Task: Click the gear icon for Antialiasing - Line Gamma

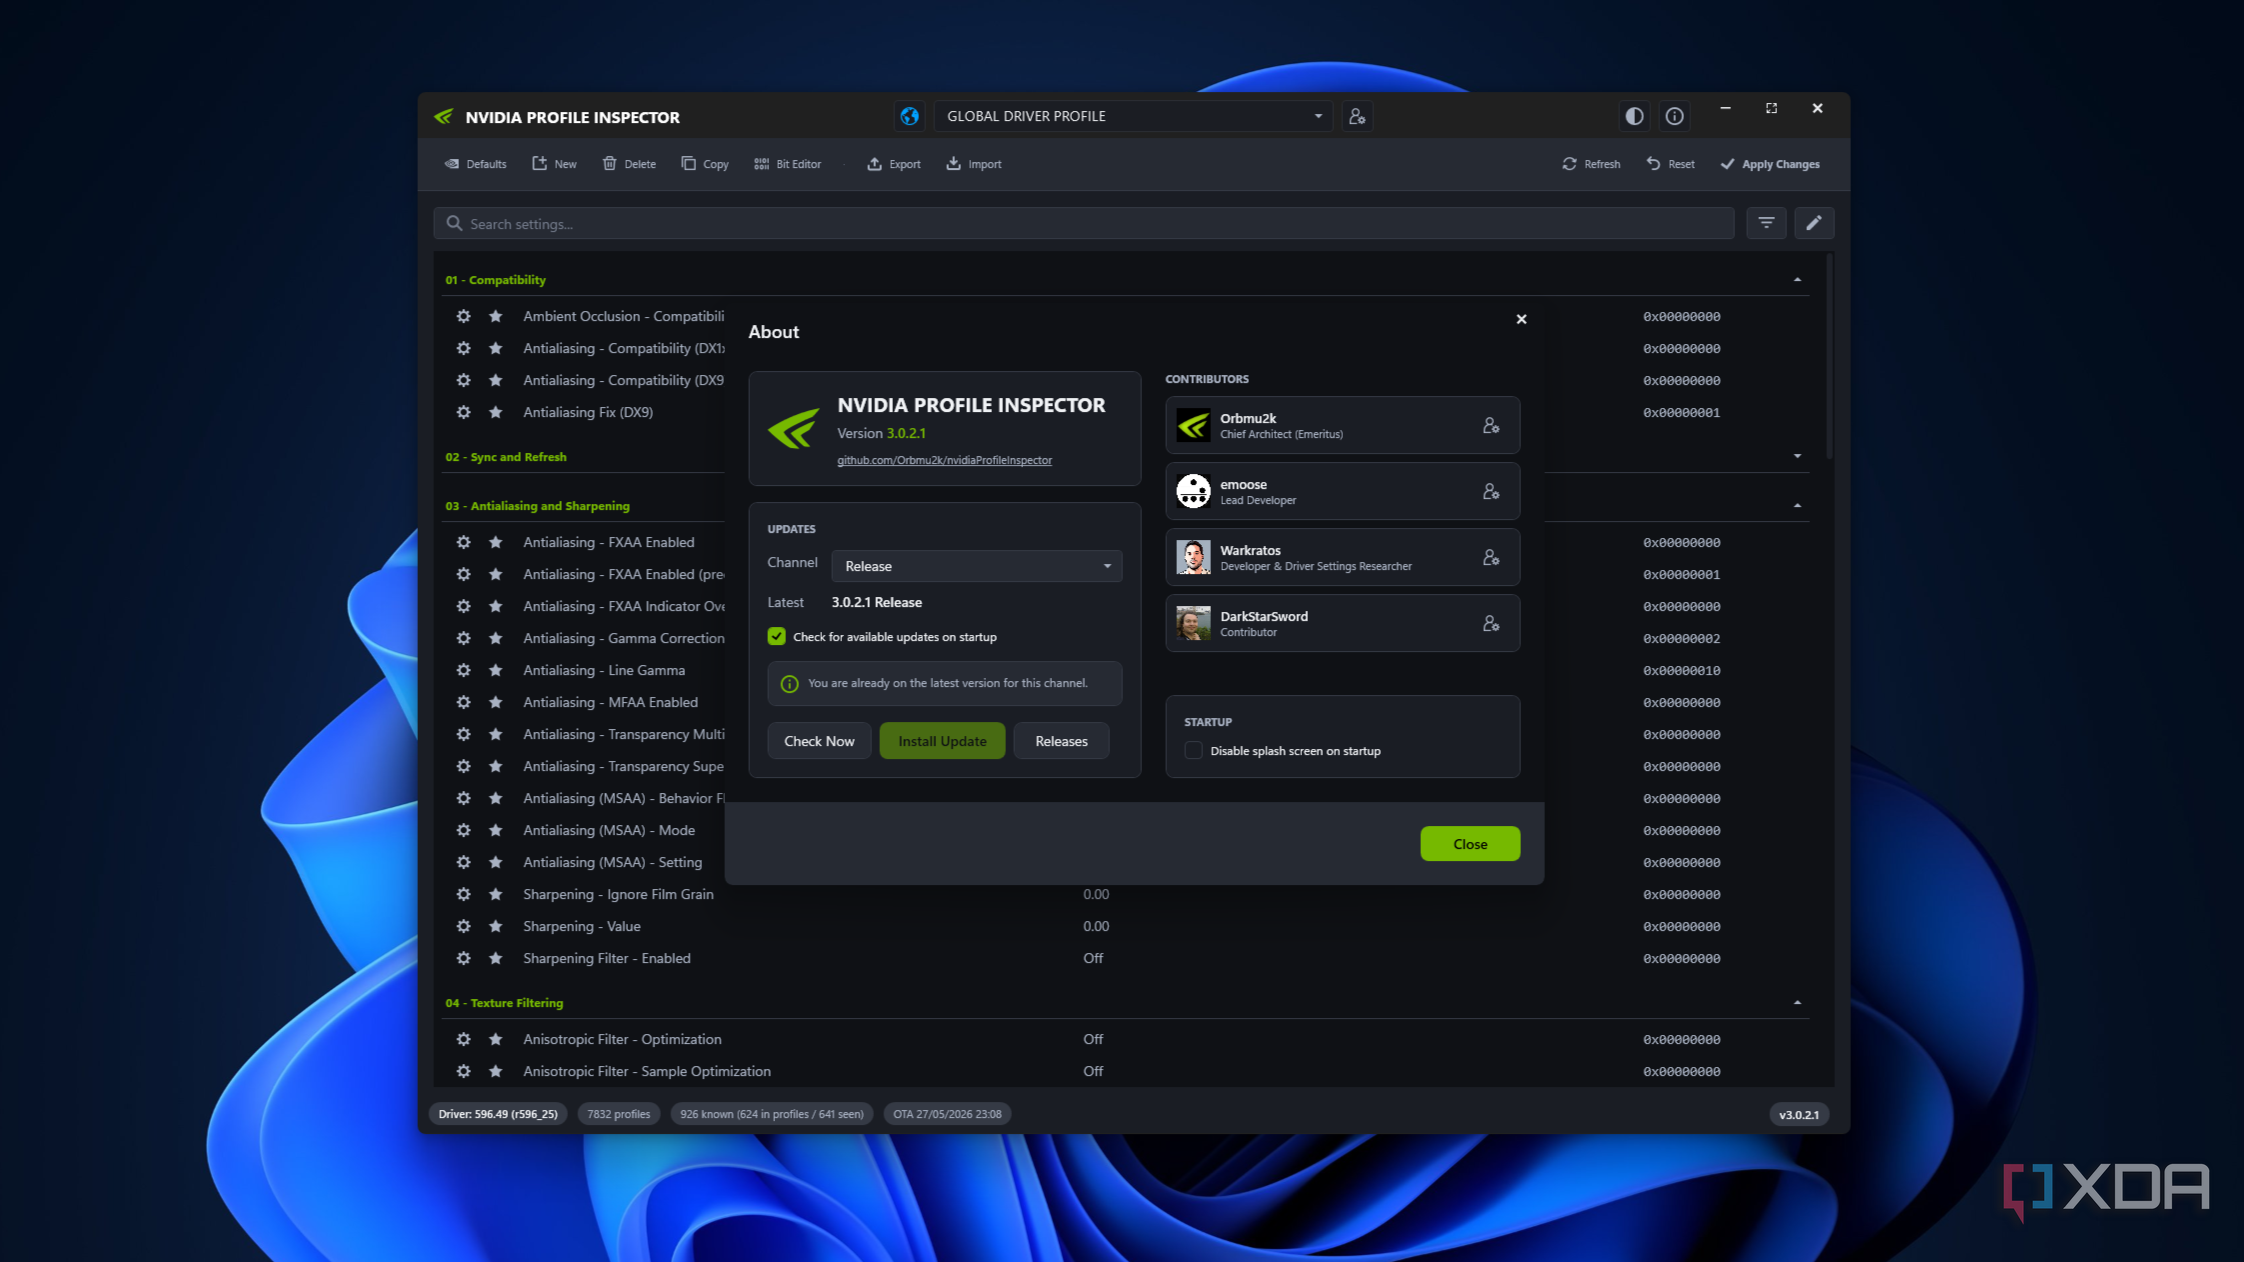Action: tap(463, 670)
